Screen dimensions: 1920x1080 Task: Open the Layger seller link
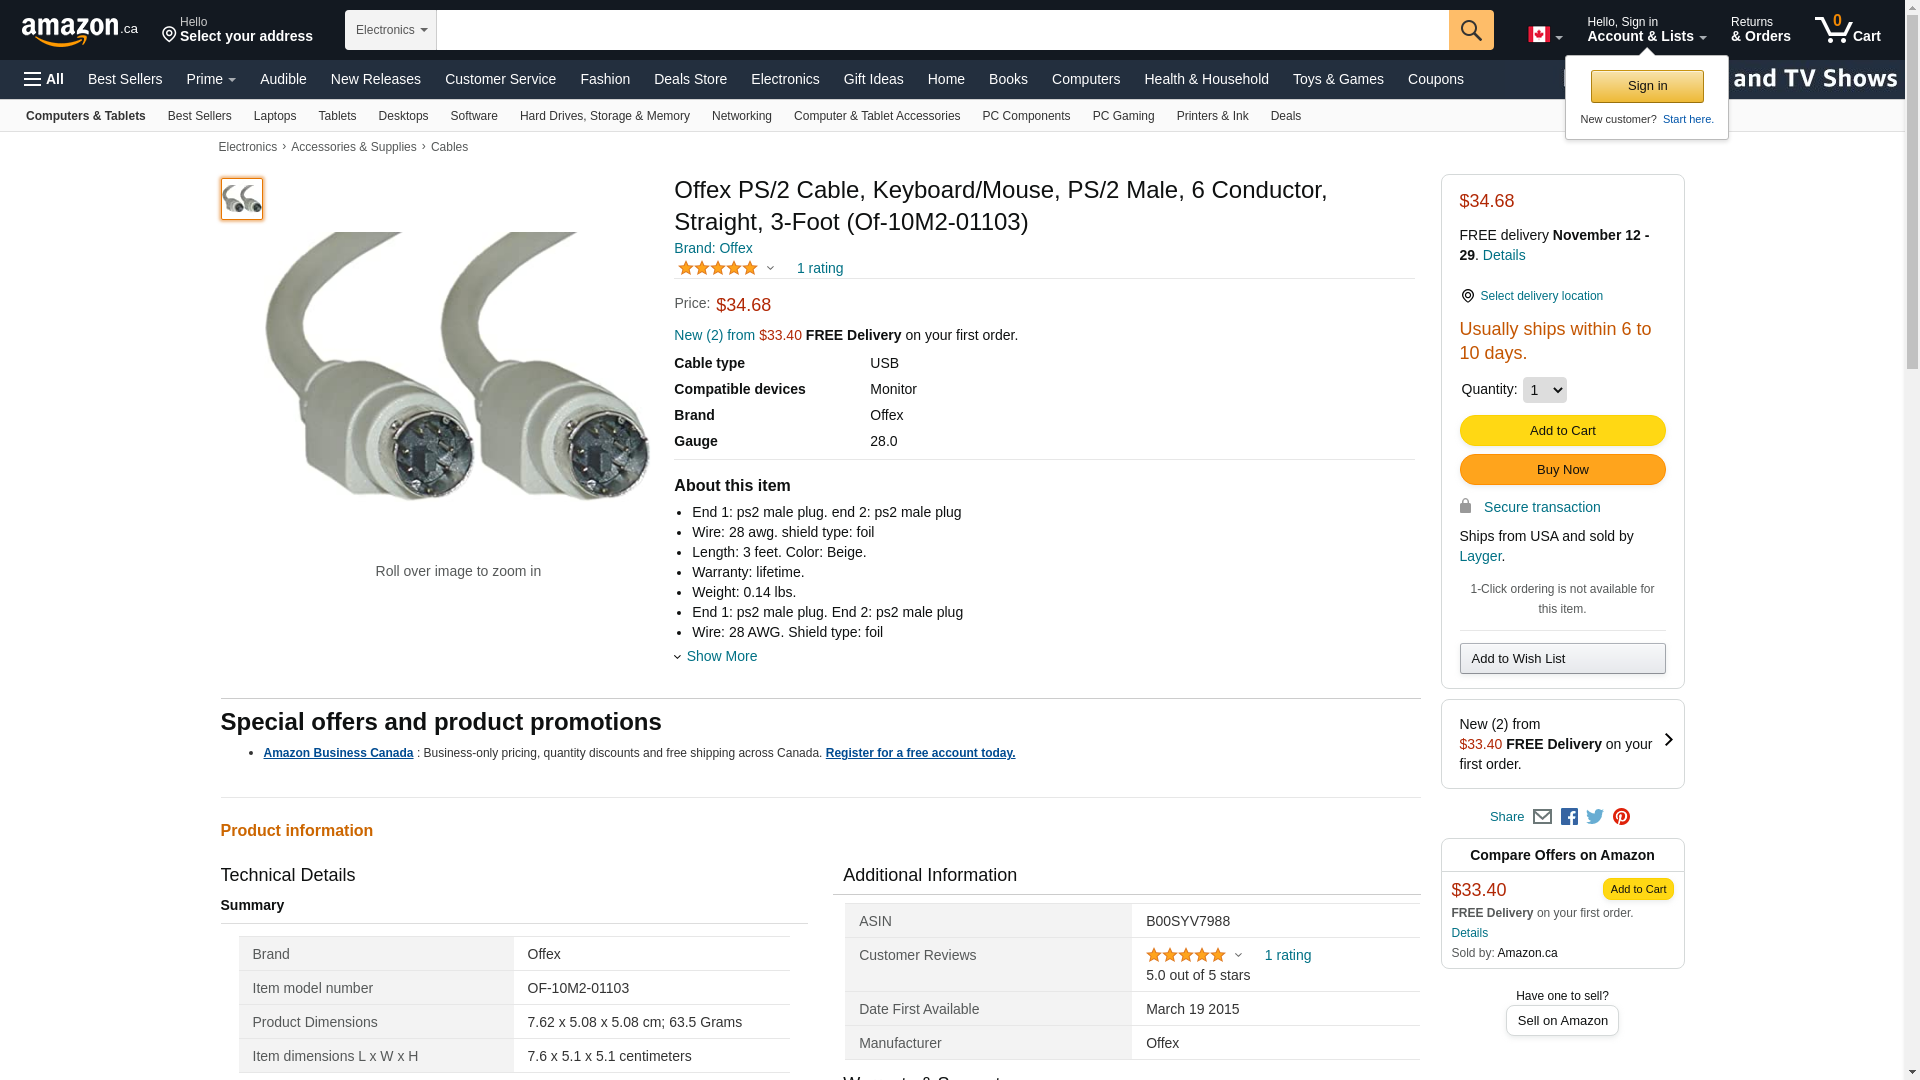click(x=1480, y=556)
